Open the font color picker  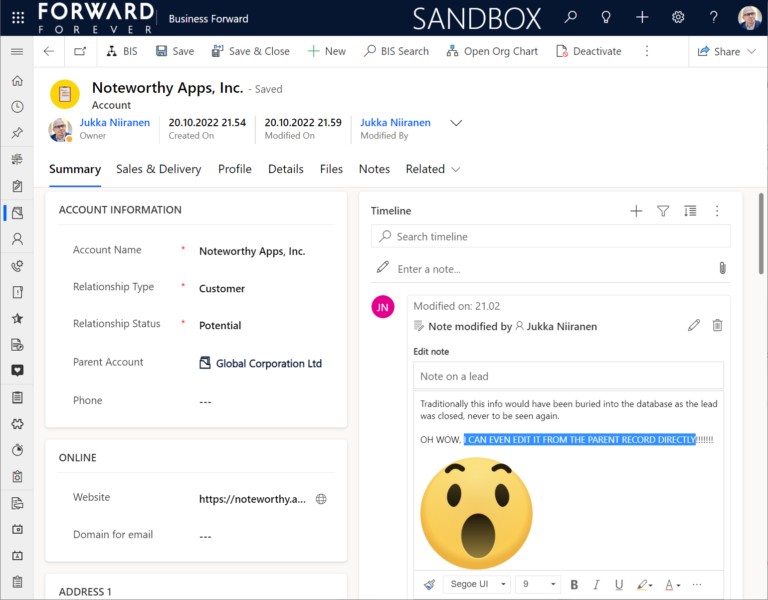pyautogui.click(x=672, y=585)
